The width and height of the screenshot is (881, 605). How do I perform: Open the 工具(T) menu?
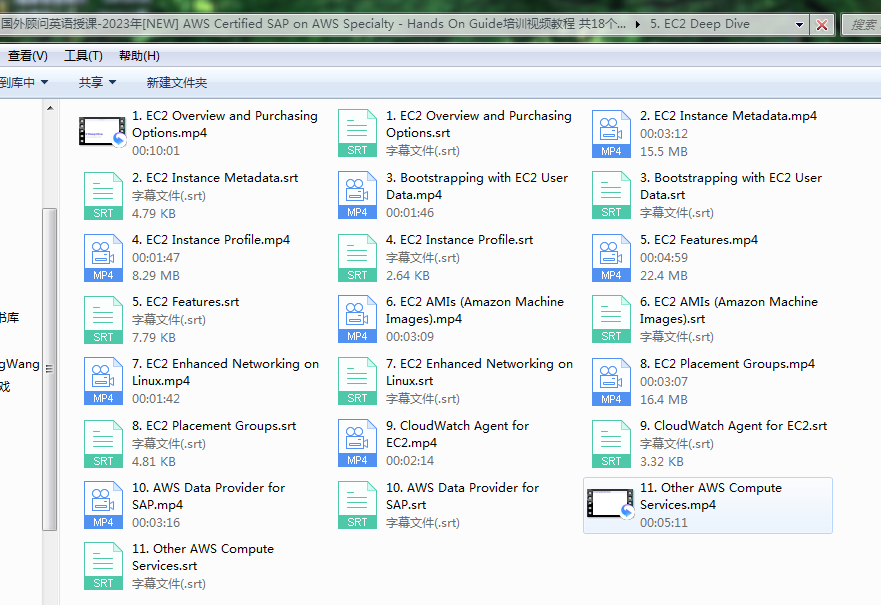point(83,56)
